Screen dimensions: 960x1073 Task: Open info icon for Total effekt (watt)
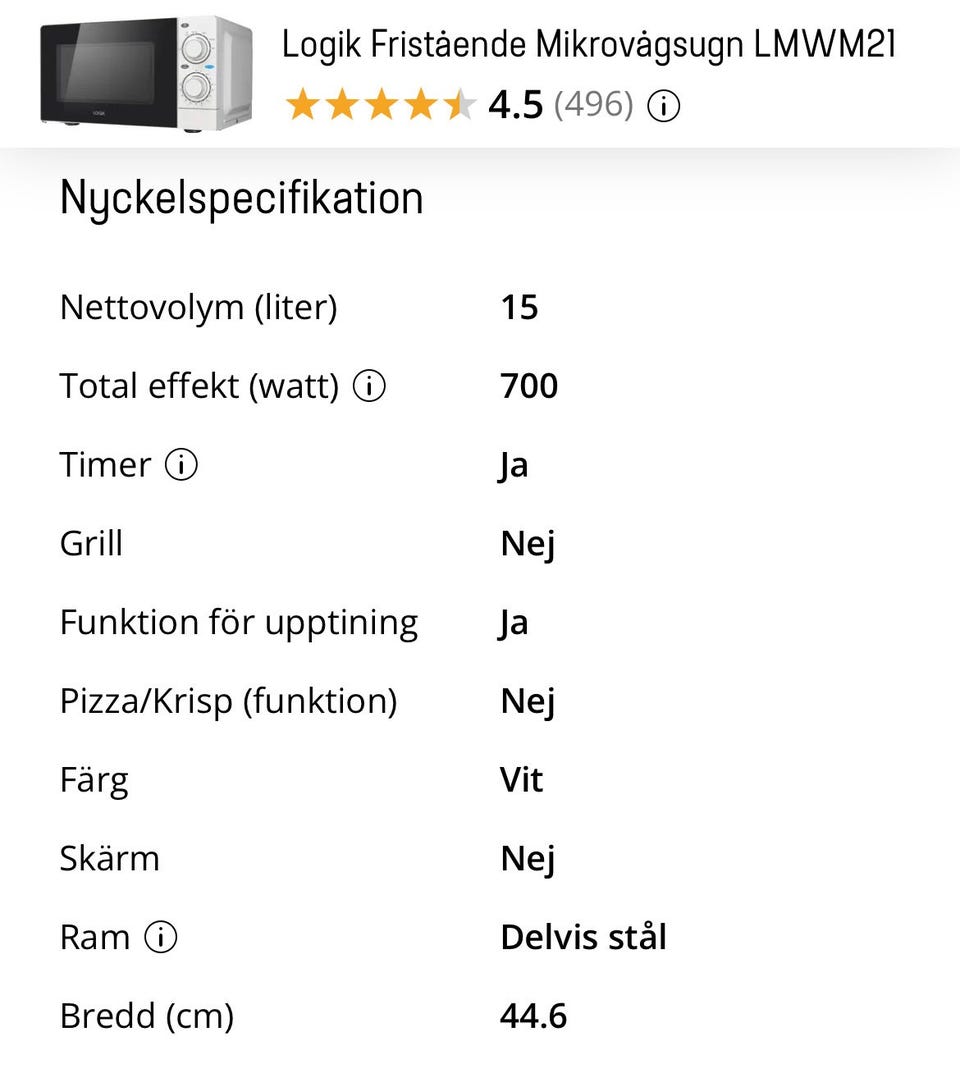[370, 386]
